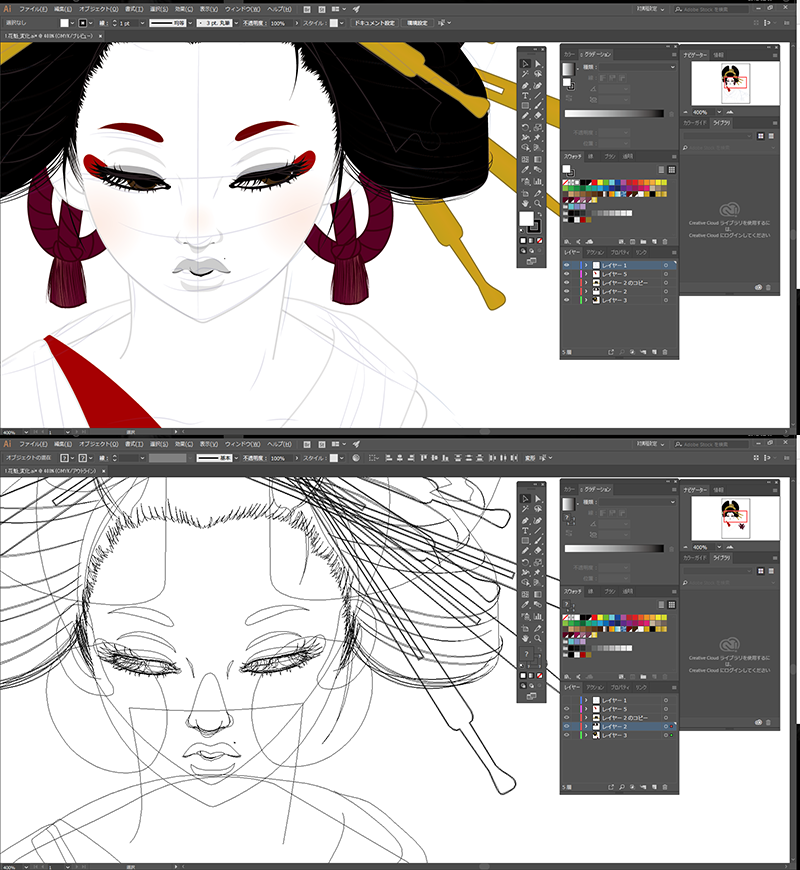Locate object button in the bottom Layers panel

pos(621,787)
